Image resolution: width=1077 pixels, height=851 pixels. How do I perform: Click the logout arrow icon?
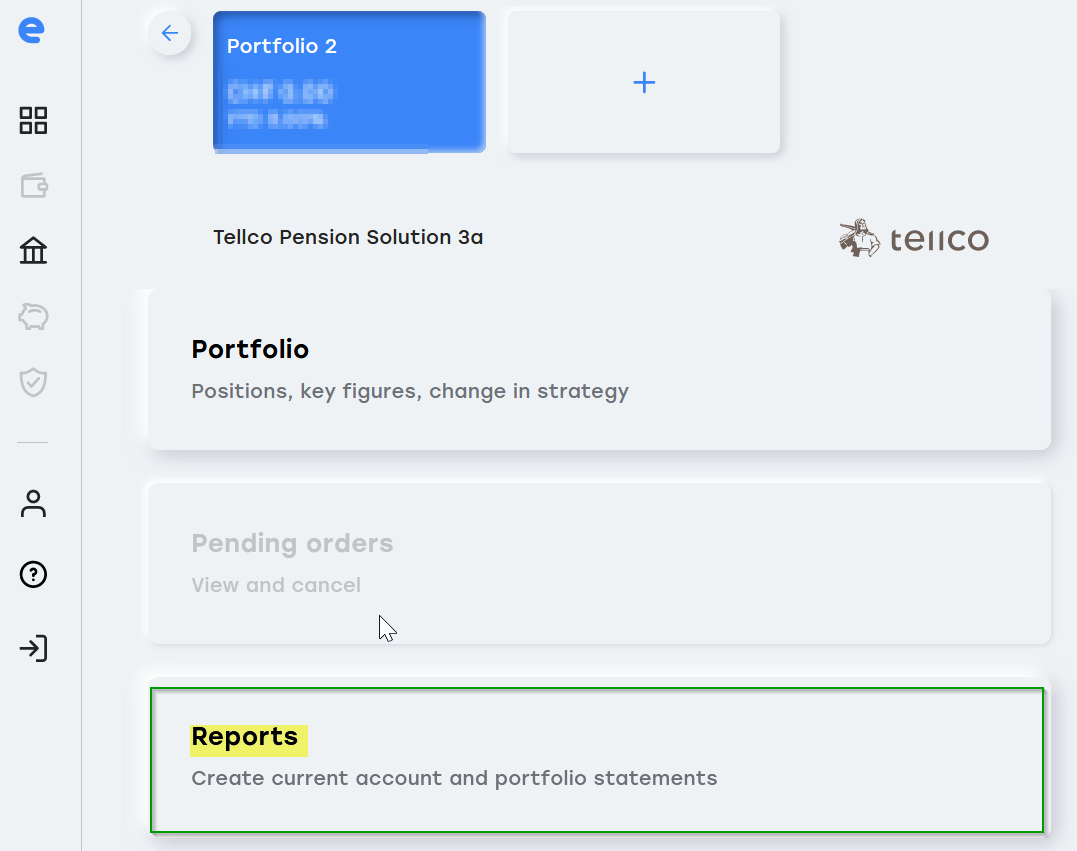[x=33, y=648]
